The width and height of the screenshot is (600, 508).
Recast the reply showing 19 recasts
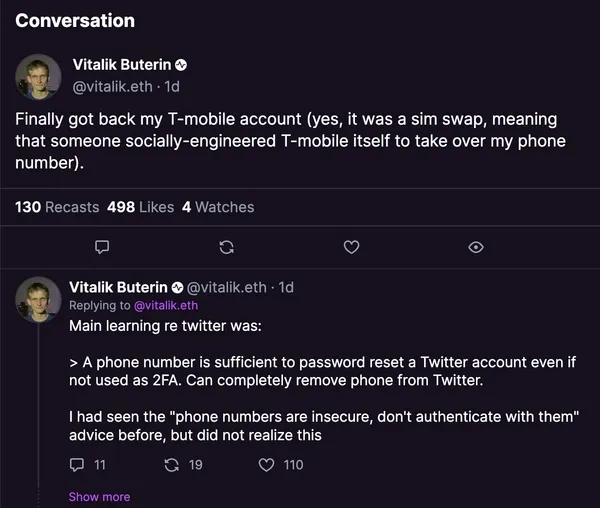[172, 464]
